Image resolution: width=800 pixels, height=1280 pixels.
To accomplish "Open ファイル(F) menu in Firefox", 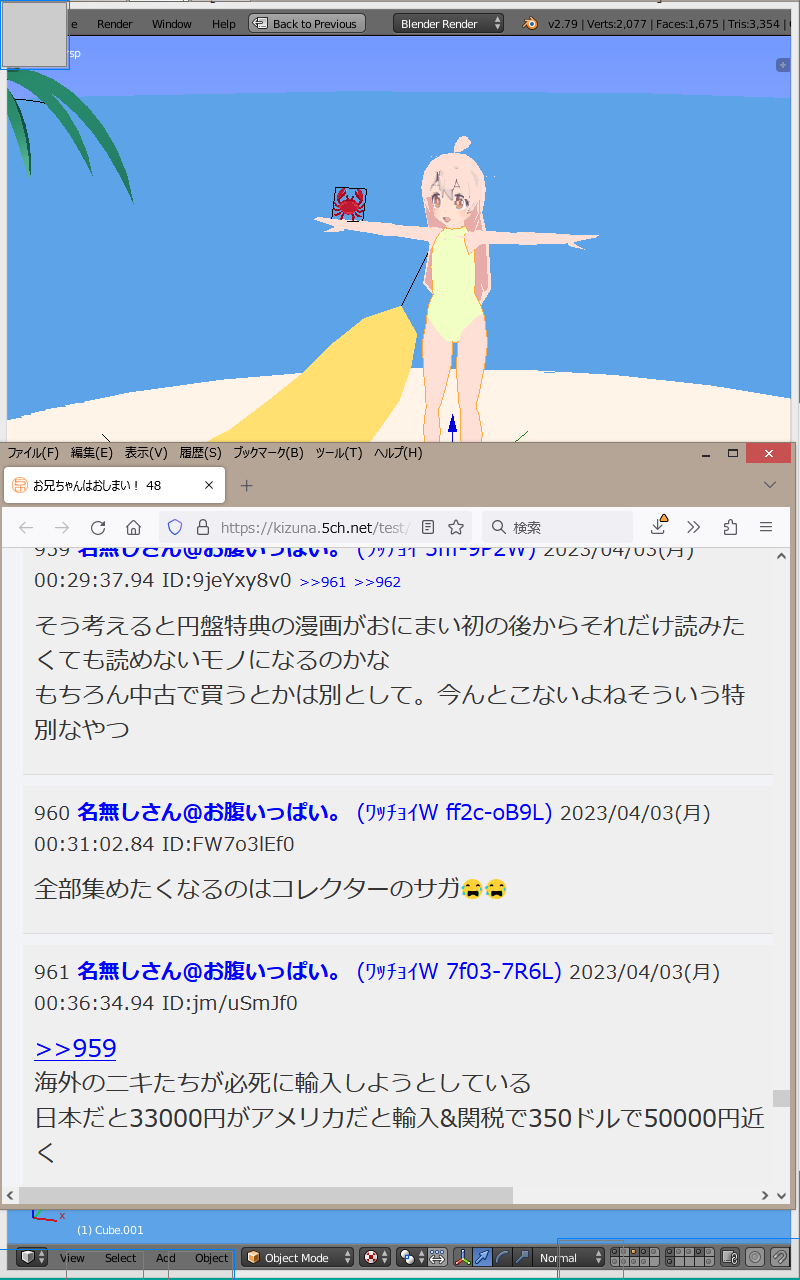I will tap(33, 453).
